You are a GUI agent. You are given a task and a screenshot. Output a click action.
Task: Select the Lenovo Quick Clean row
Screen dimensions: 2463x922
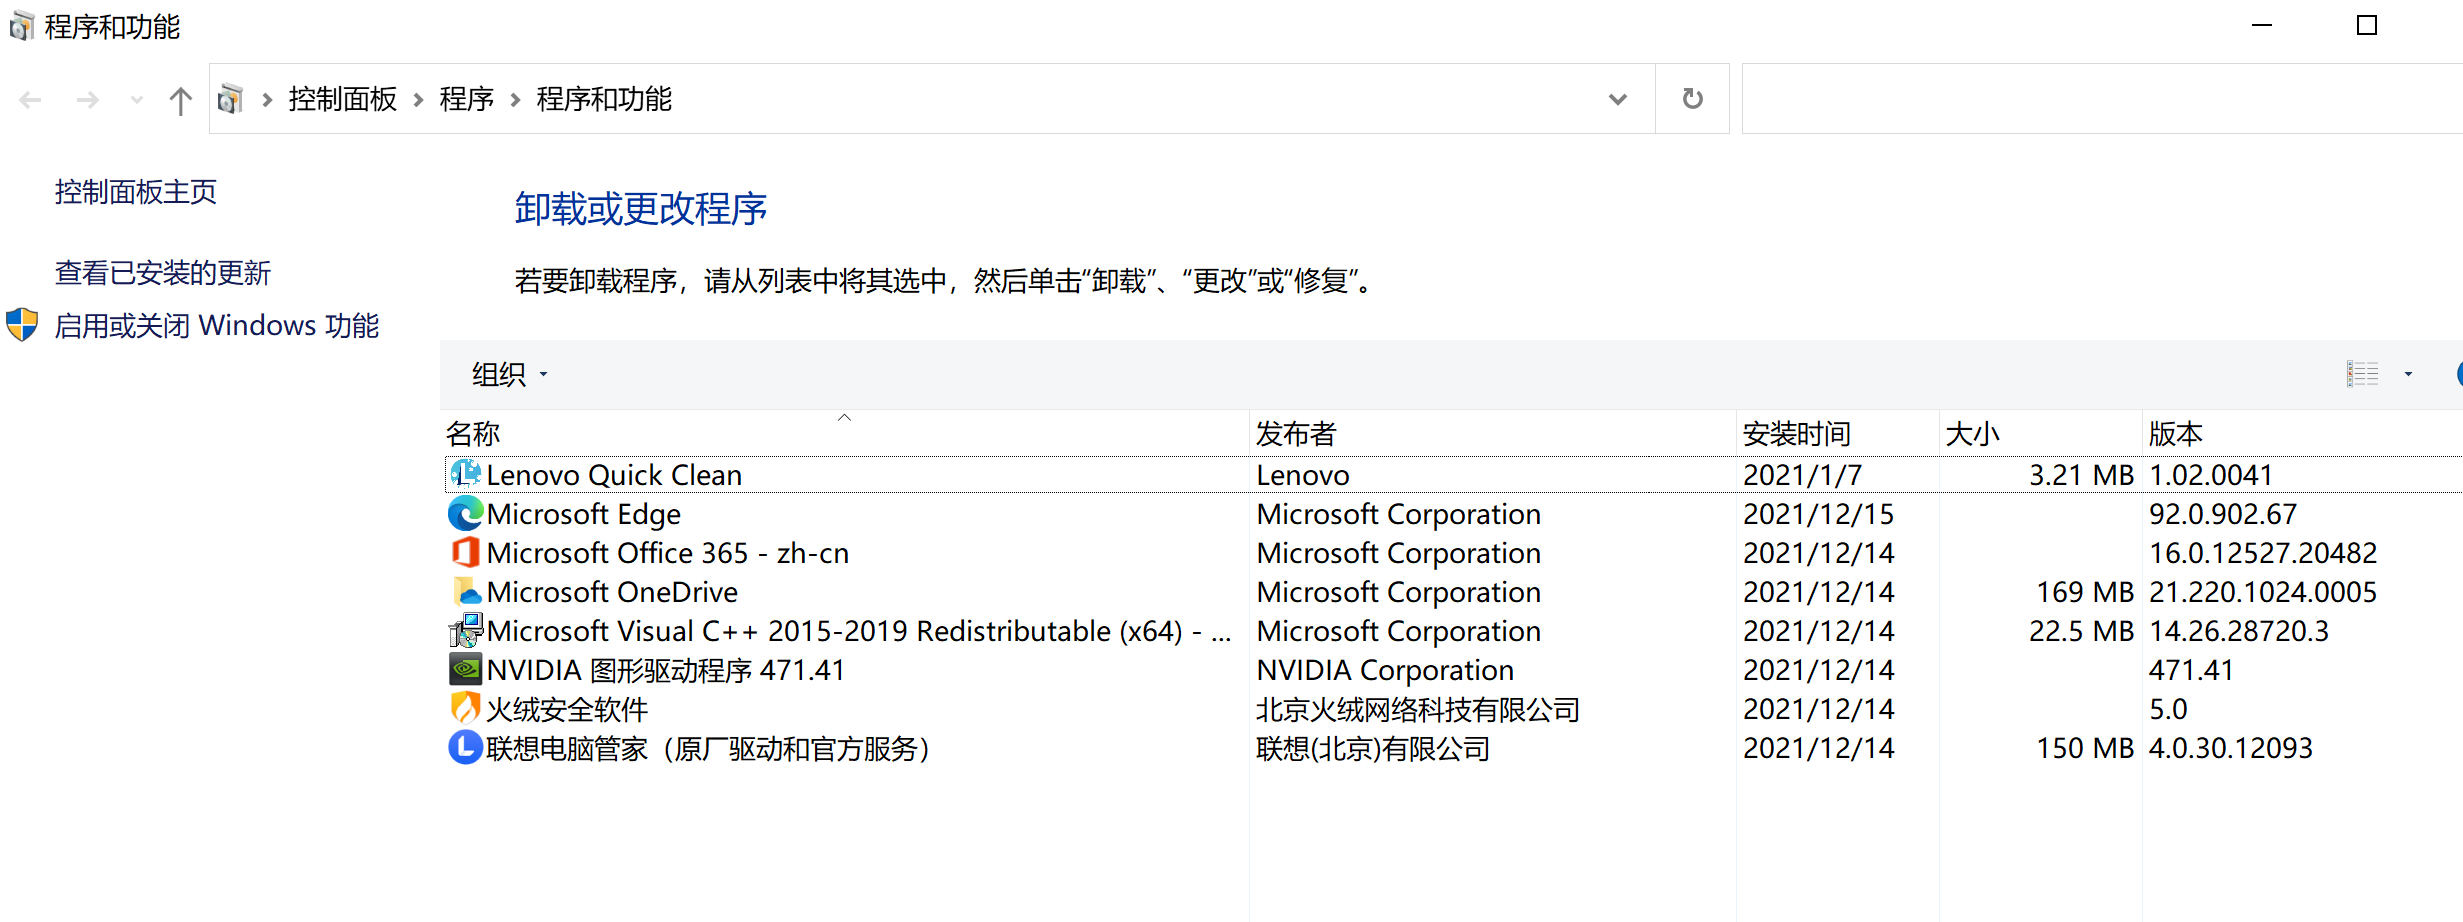pos(1453,474)
